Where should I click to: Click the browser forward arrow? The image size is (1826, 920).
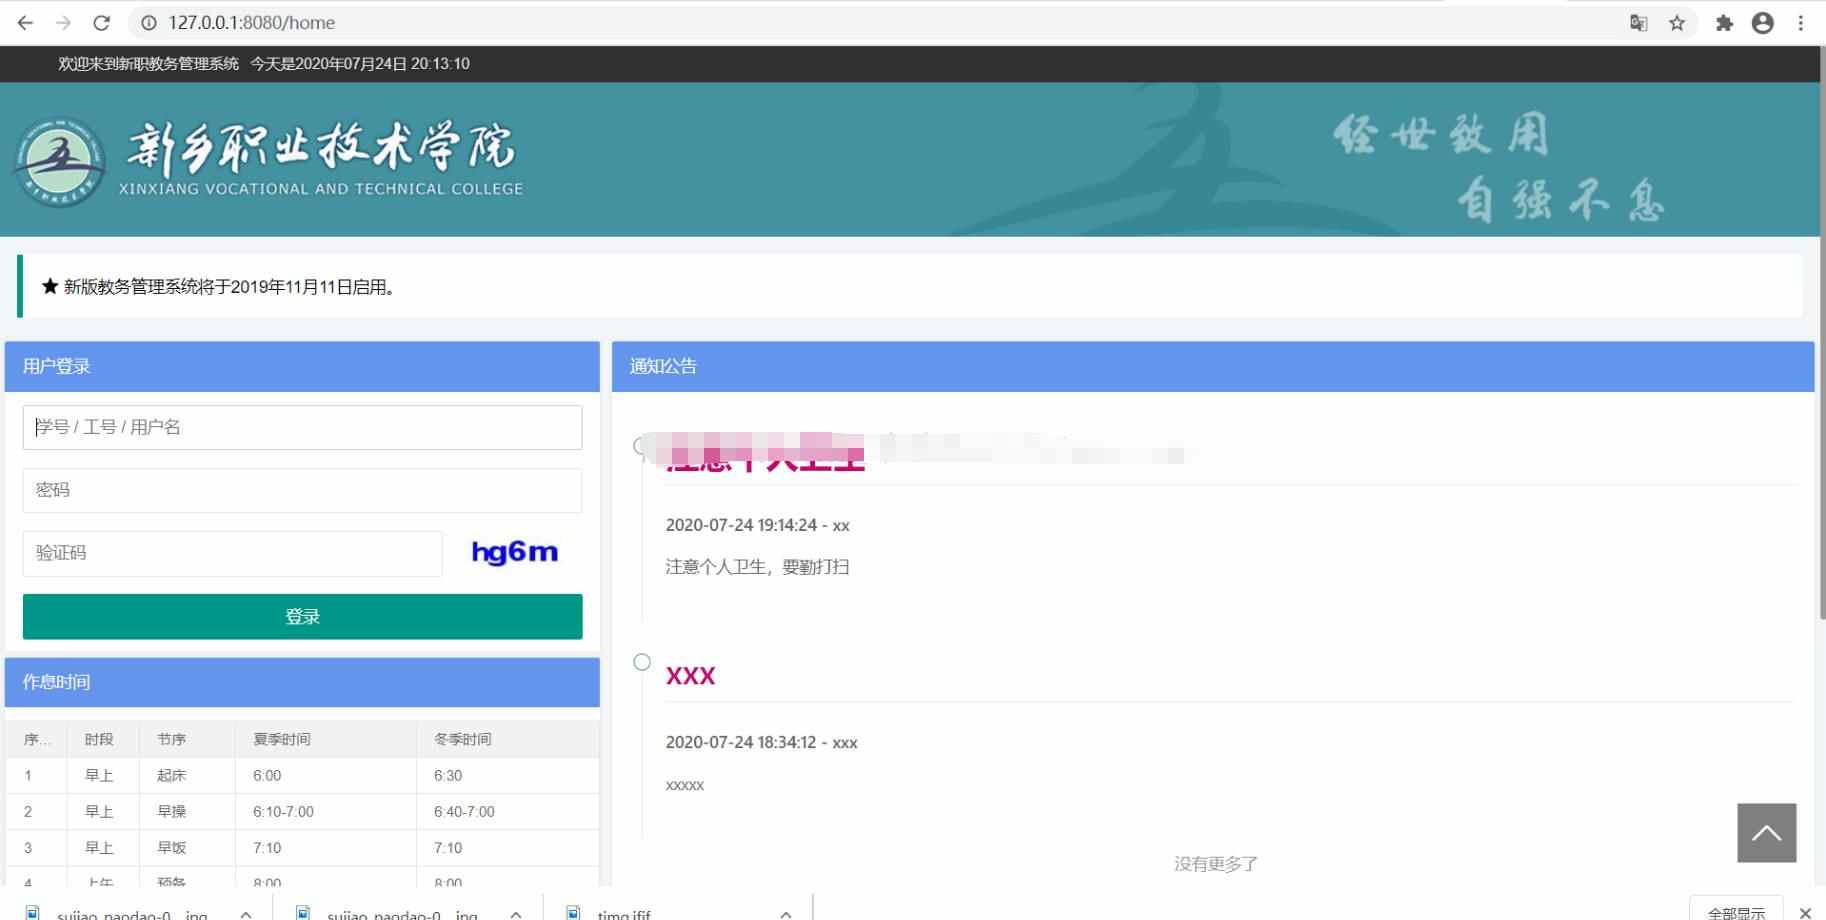click(63, 22)
